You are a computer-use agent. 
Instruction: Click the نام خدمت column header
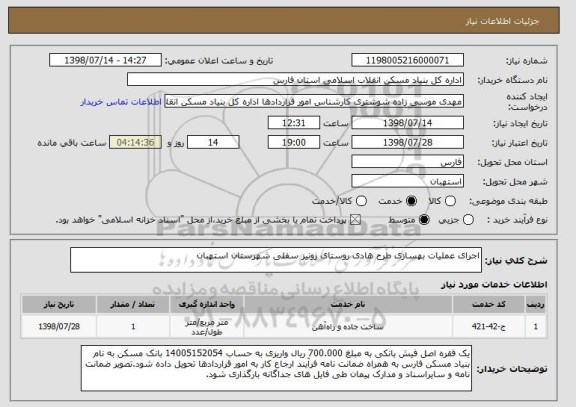coord(348,305)
